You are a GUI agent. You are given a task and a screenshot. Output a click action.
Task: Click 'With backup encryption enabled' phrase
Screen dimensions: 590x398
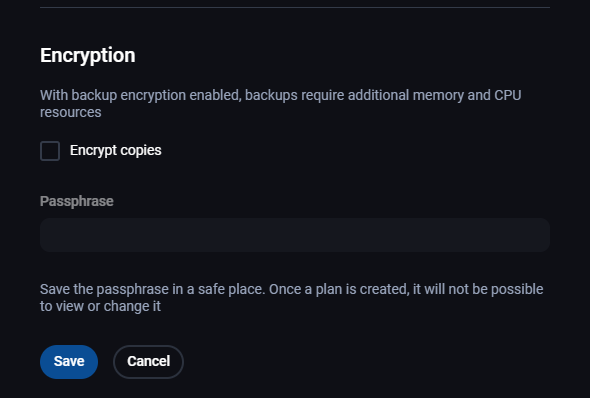click(x=141, y=95)
